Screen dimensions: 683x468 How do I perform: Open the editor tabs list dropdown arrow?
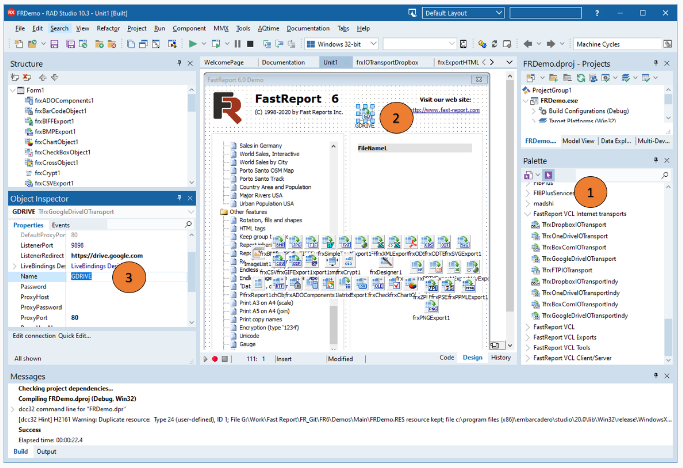point(509,62)
